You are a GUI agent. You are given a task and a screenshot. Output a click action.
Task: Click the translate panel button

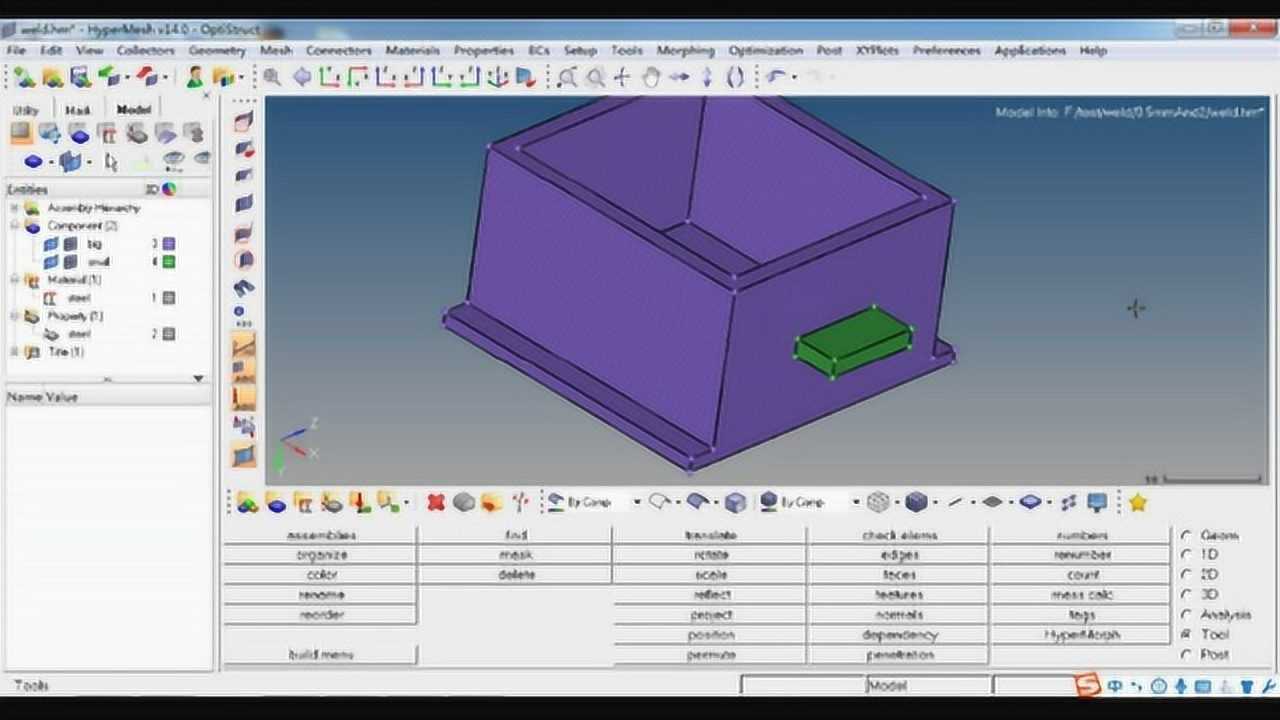(x=710, y=535)
